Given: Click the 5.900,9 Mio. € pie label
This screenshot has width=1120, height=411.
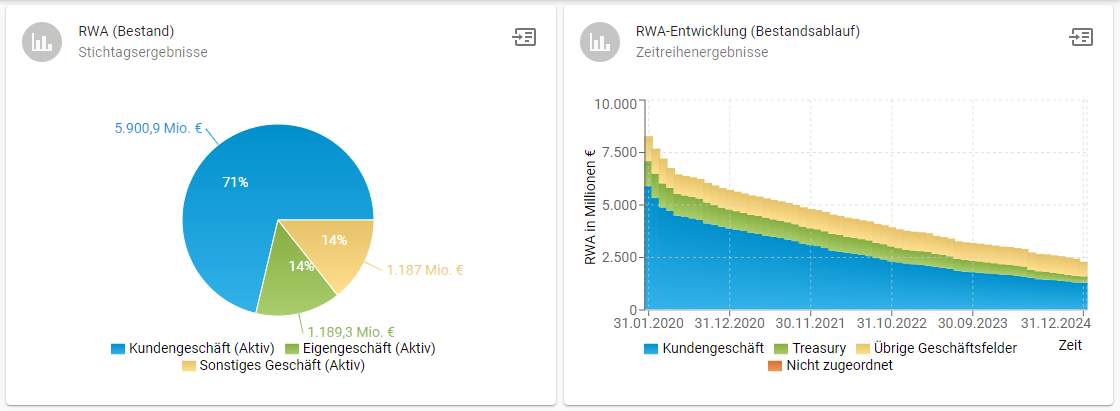Looking at the screenshot, I should (158, 128).
